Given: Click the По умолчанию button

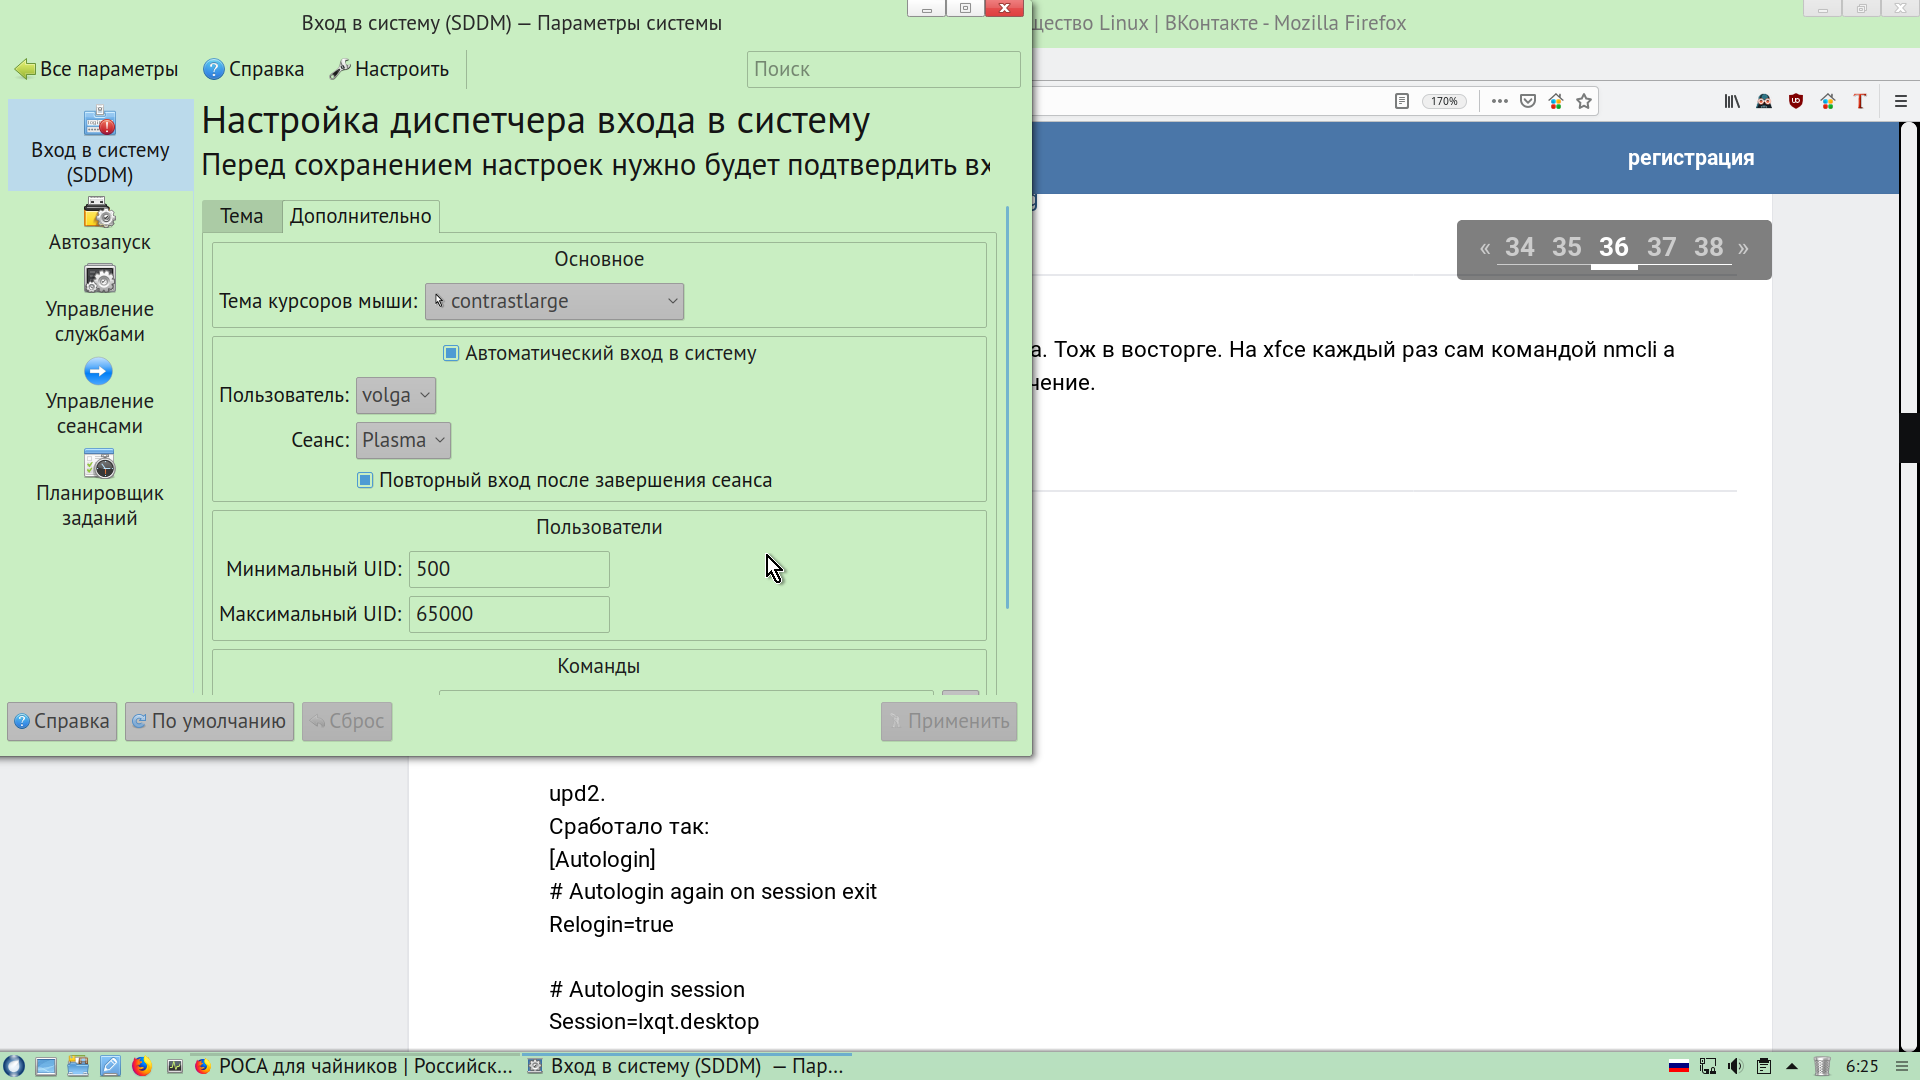Looking at the screenshot, I should tap(209, 721).
